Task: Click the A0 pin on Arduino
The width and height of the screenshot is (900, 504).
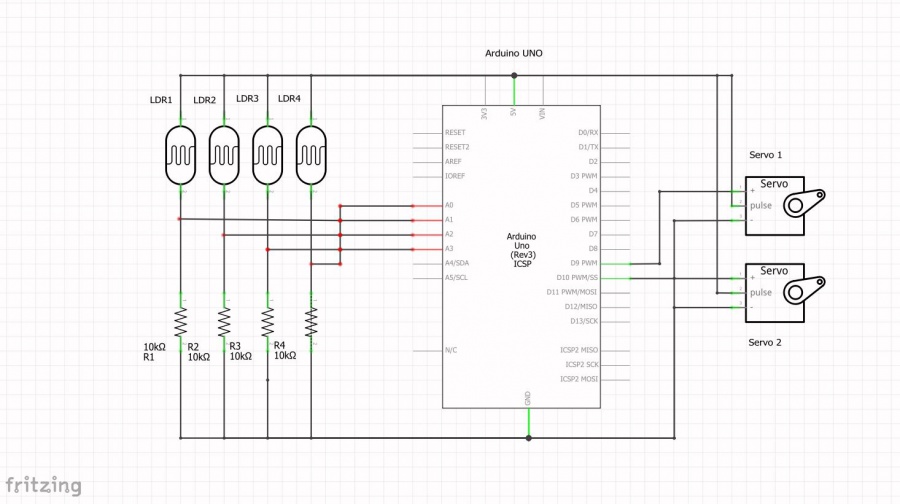Action: 449,205
